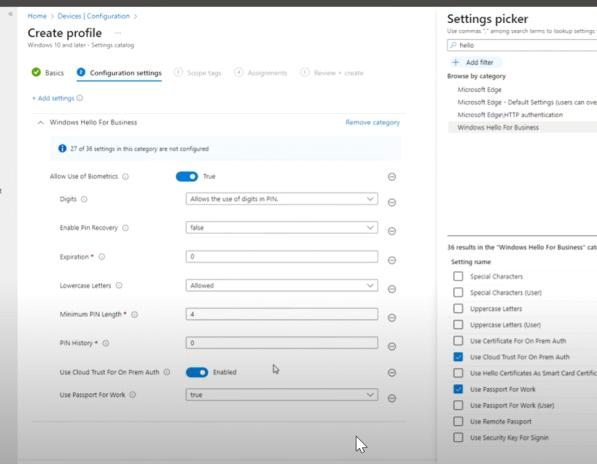Go to the Review + create tab
Image resolution: width=597 pixels, height=464 pixels.
(332, 73)
